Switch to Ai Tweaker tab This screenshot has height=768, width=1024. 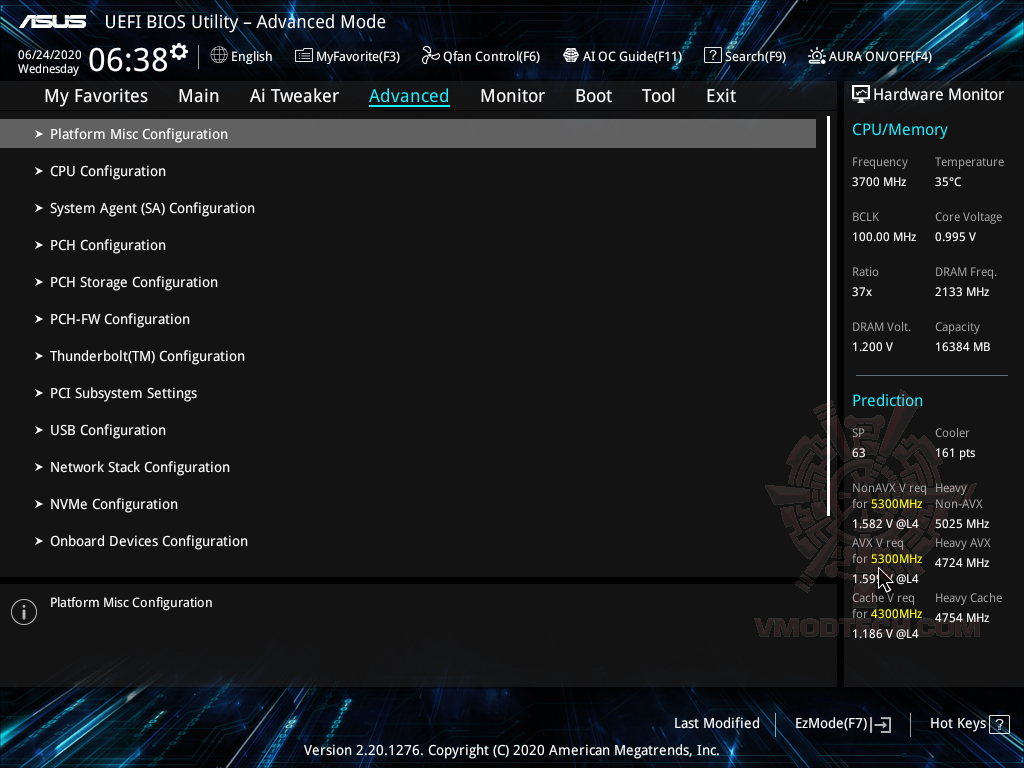tap(294, 96)
